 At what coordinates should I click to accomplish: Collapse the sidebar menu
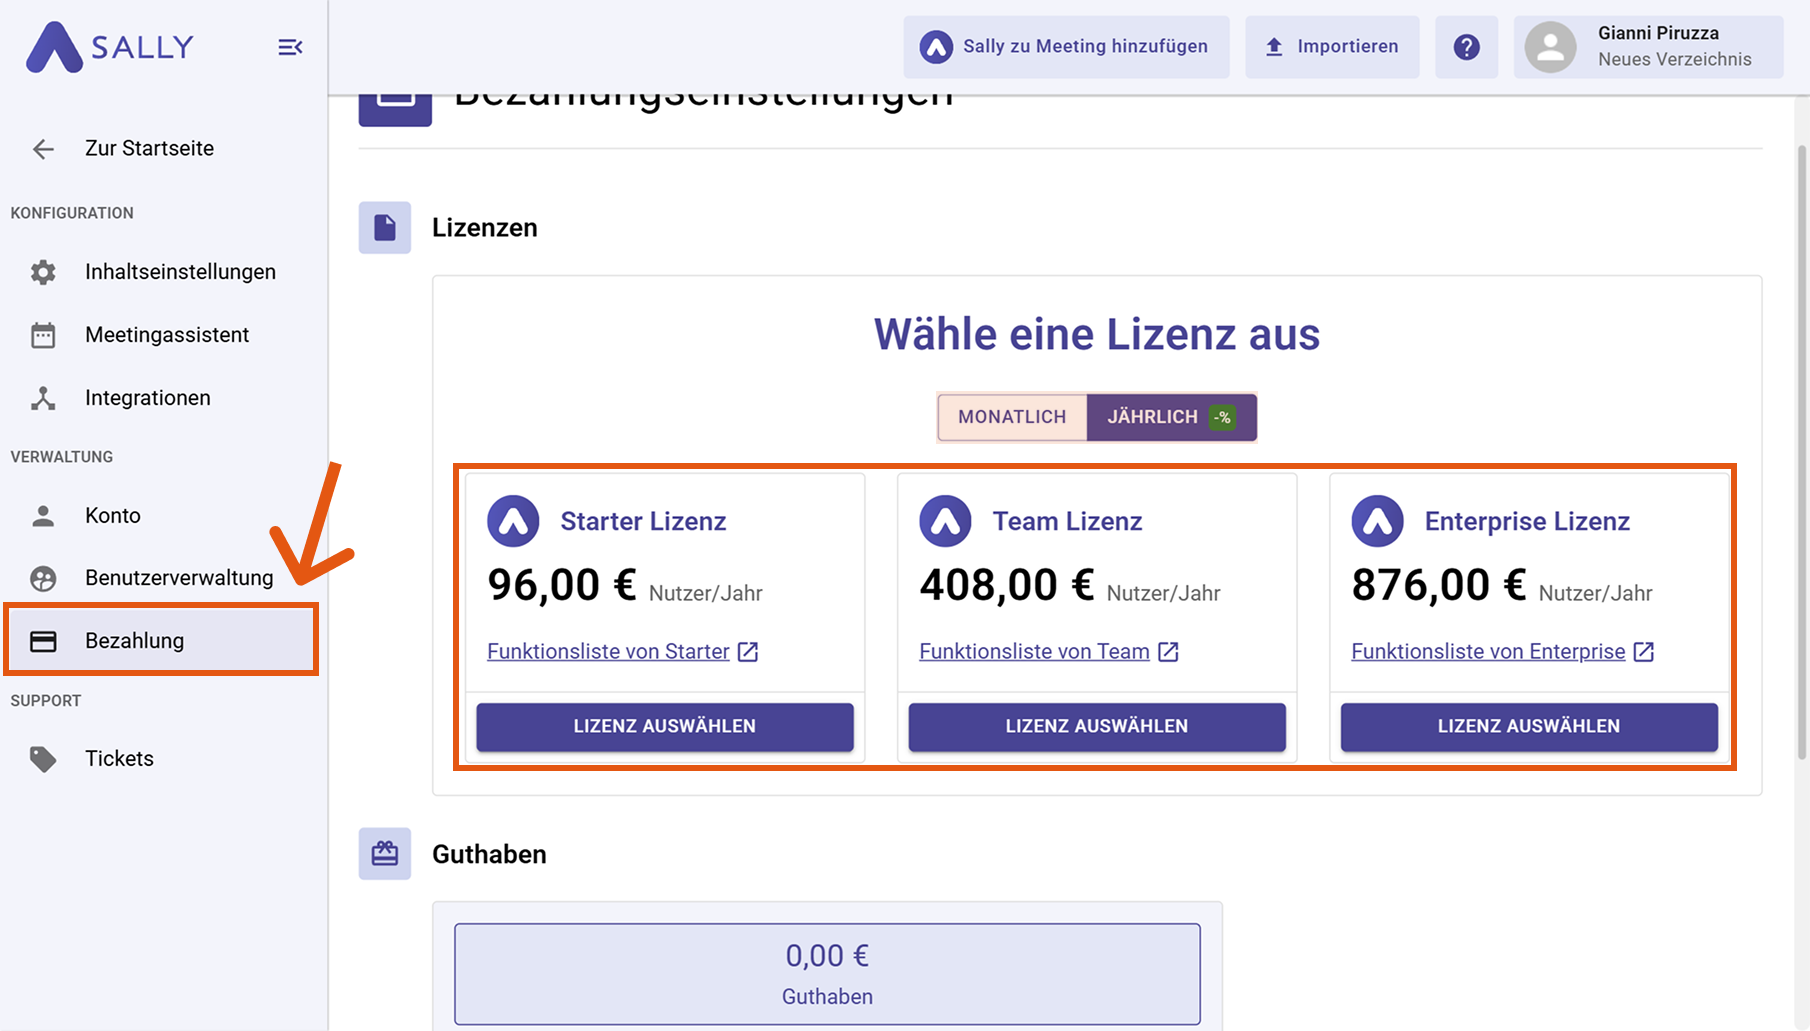(290, 47)
